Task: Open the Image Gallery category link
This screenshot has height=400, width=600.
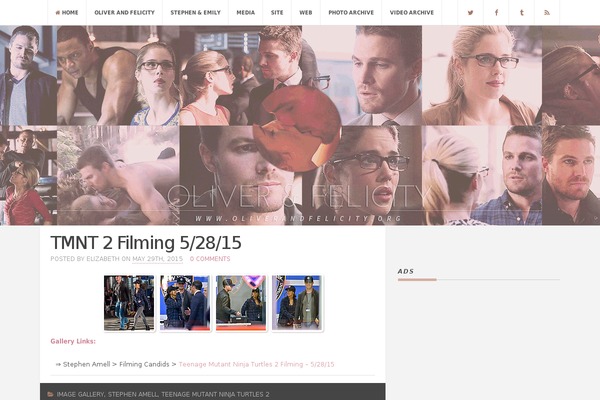Action: (x=80, y=394)
